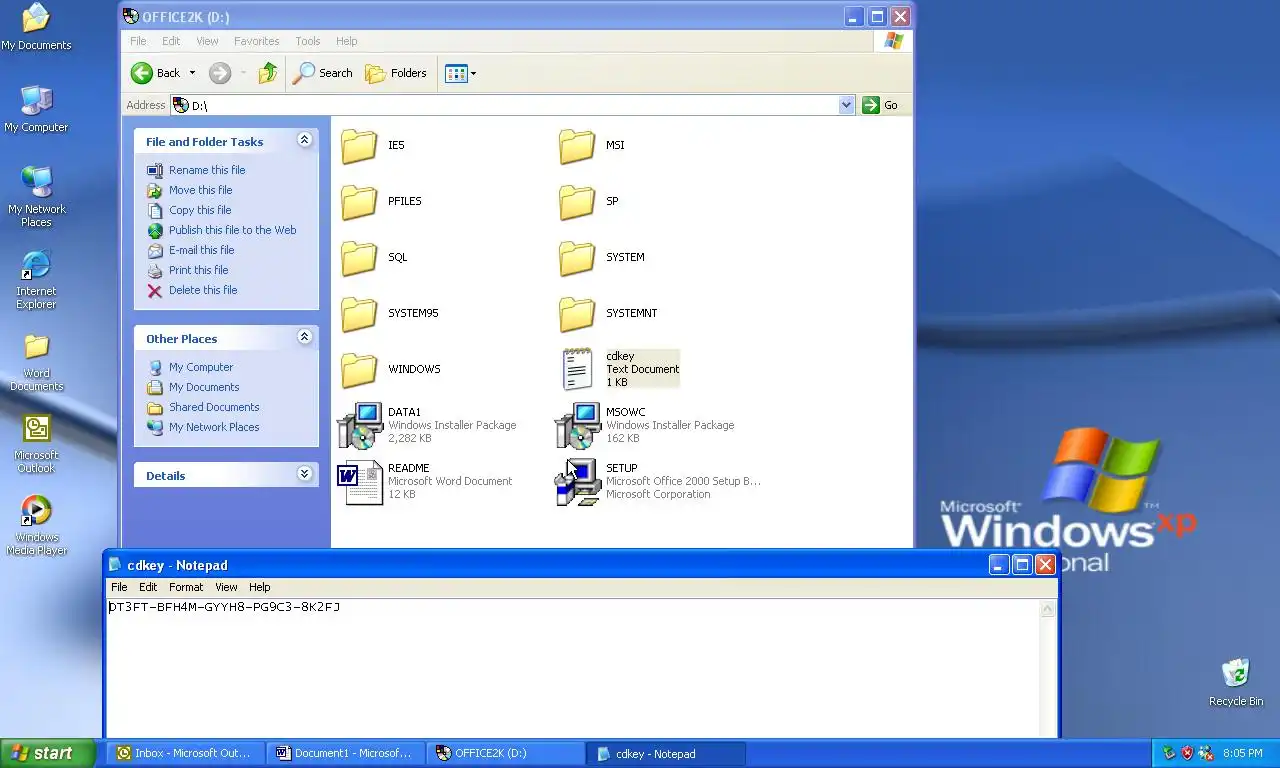The image size is (1280, 768).
Task: Click the Up folder icon in the toolbar
Action: tap(268, 73)
